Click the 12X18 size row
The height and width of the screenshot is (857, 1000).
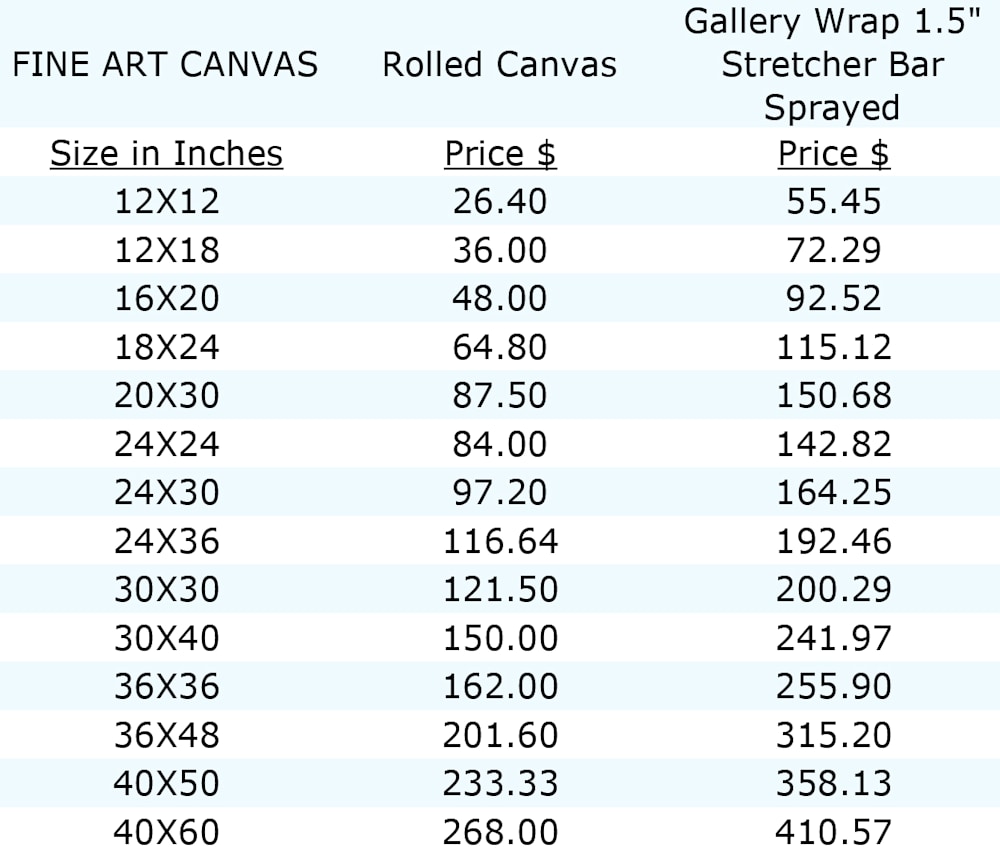coord(166,250)
